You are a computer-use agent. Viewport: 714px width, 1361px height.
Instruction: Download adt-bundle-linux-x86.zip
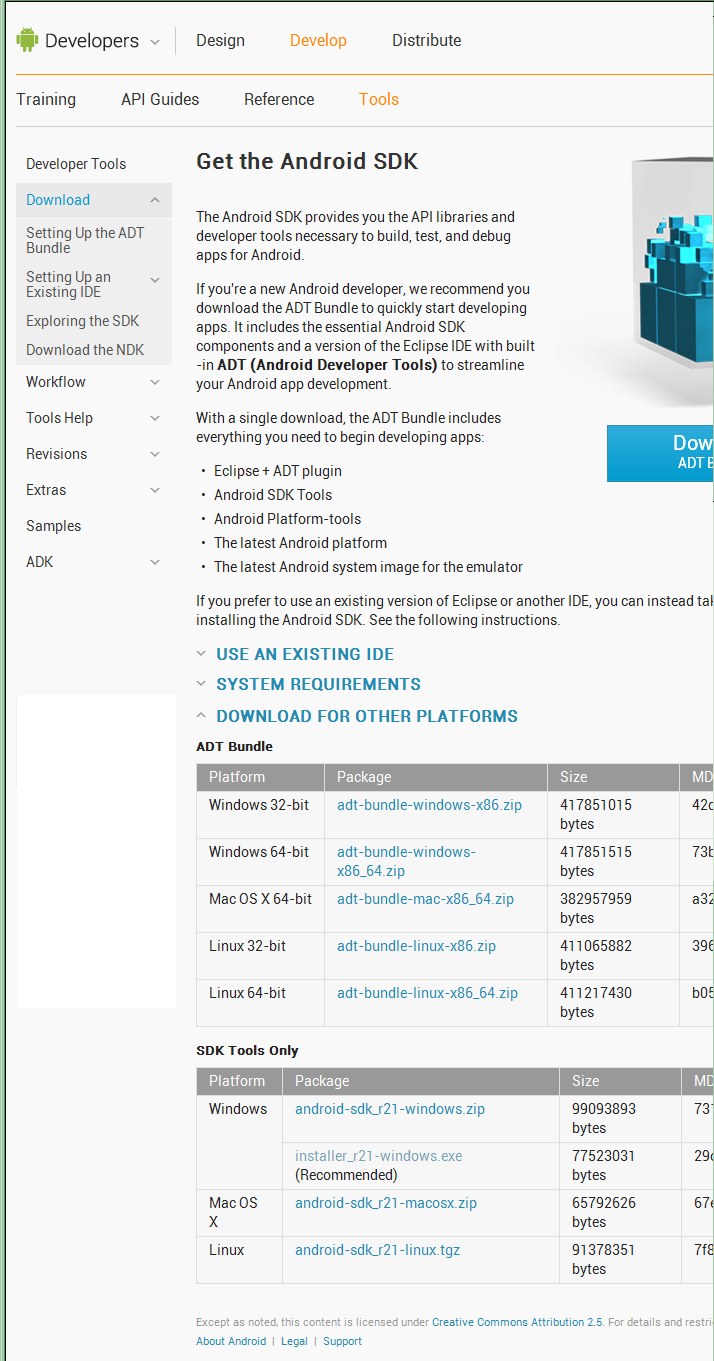416,946
